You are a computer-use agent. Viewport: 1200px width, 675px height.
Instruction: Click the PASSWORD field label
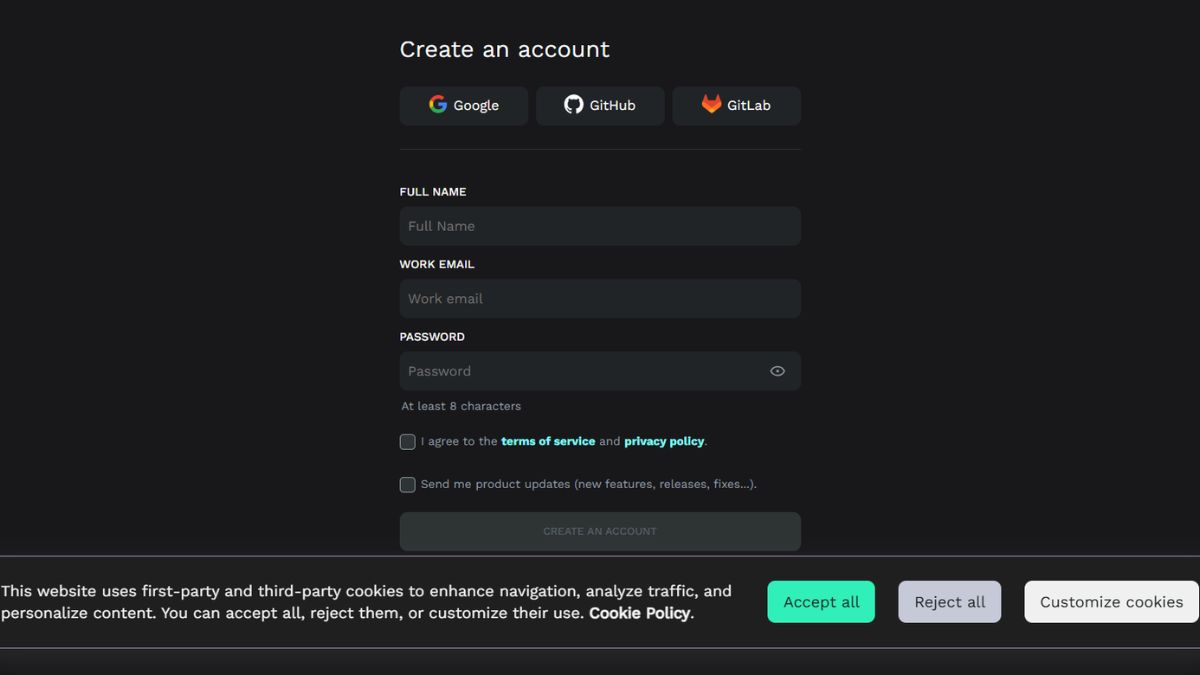(432, 337)
